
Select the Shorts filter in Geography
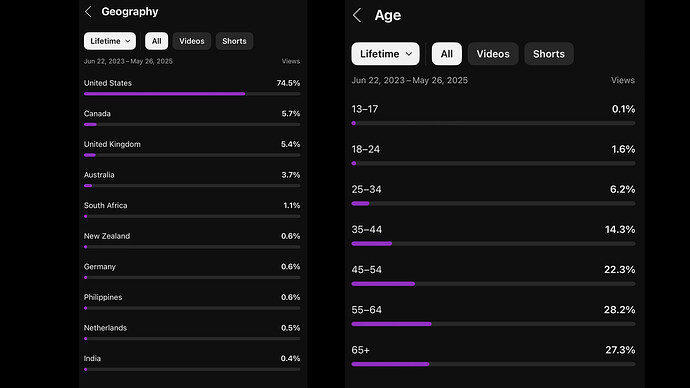234,41
